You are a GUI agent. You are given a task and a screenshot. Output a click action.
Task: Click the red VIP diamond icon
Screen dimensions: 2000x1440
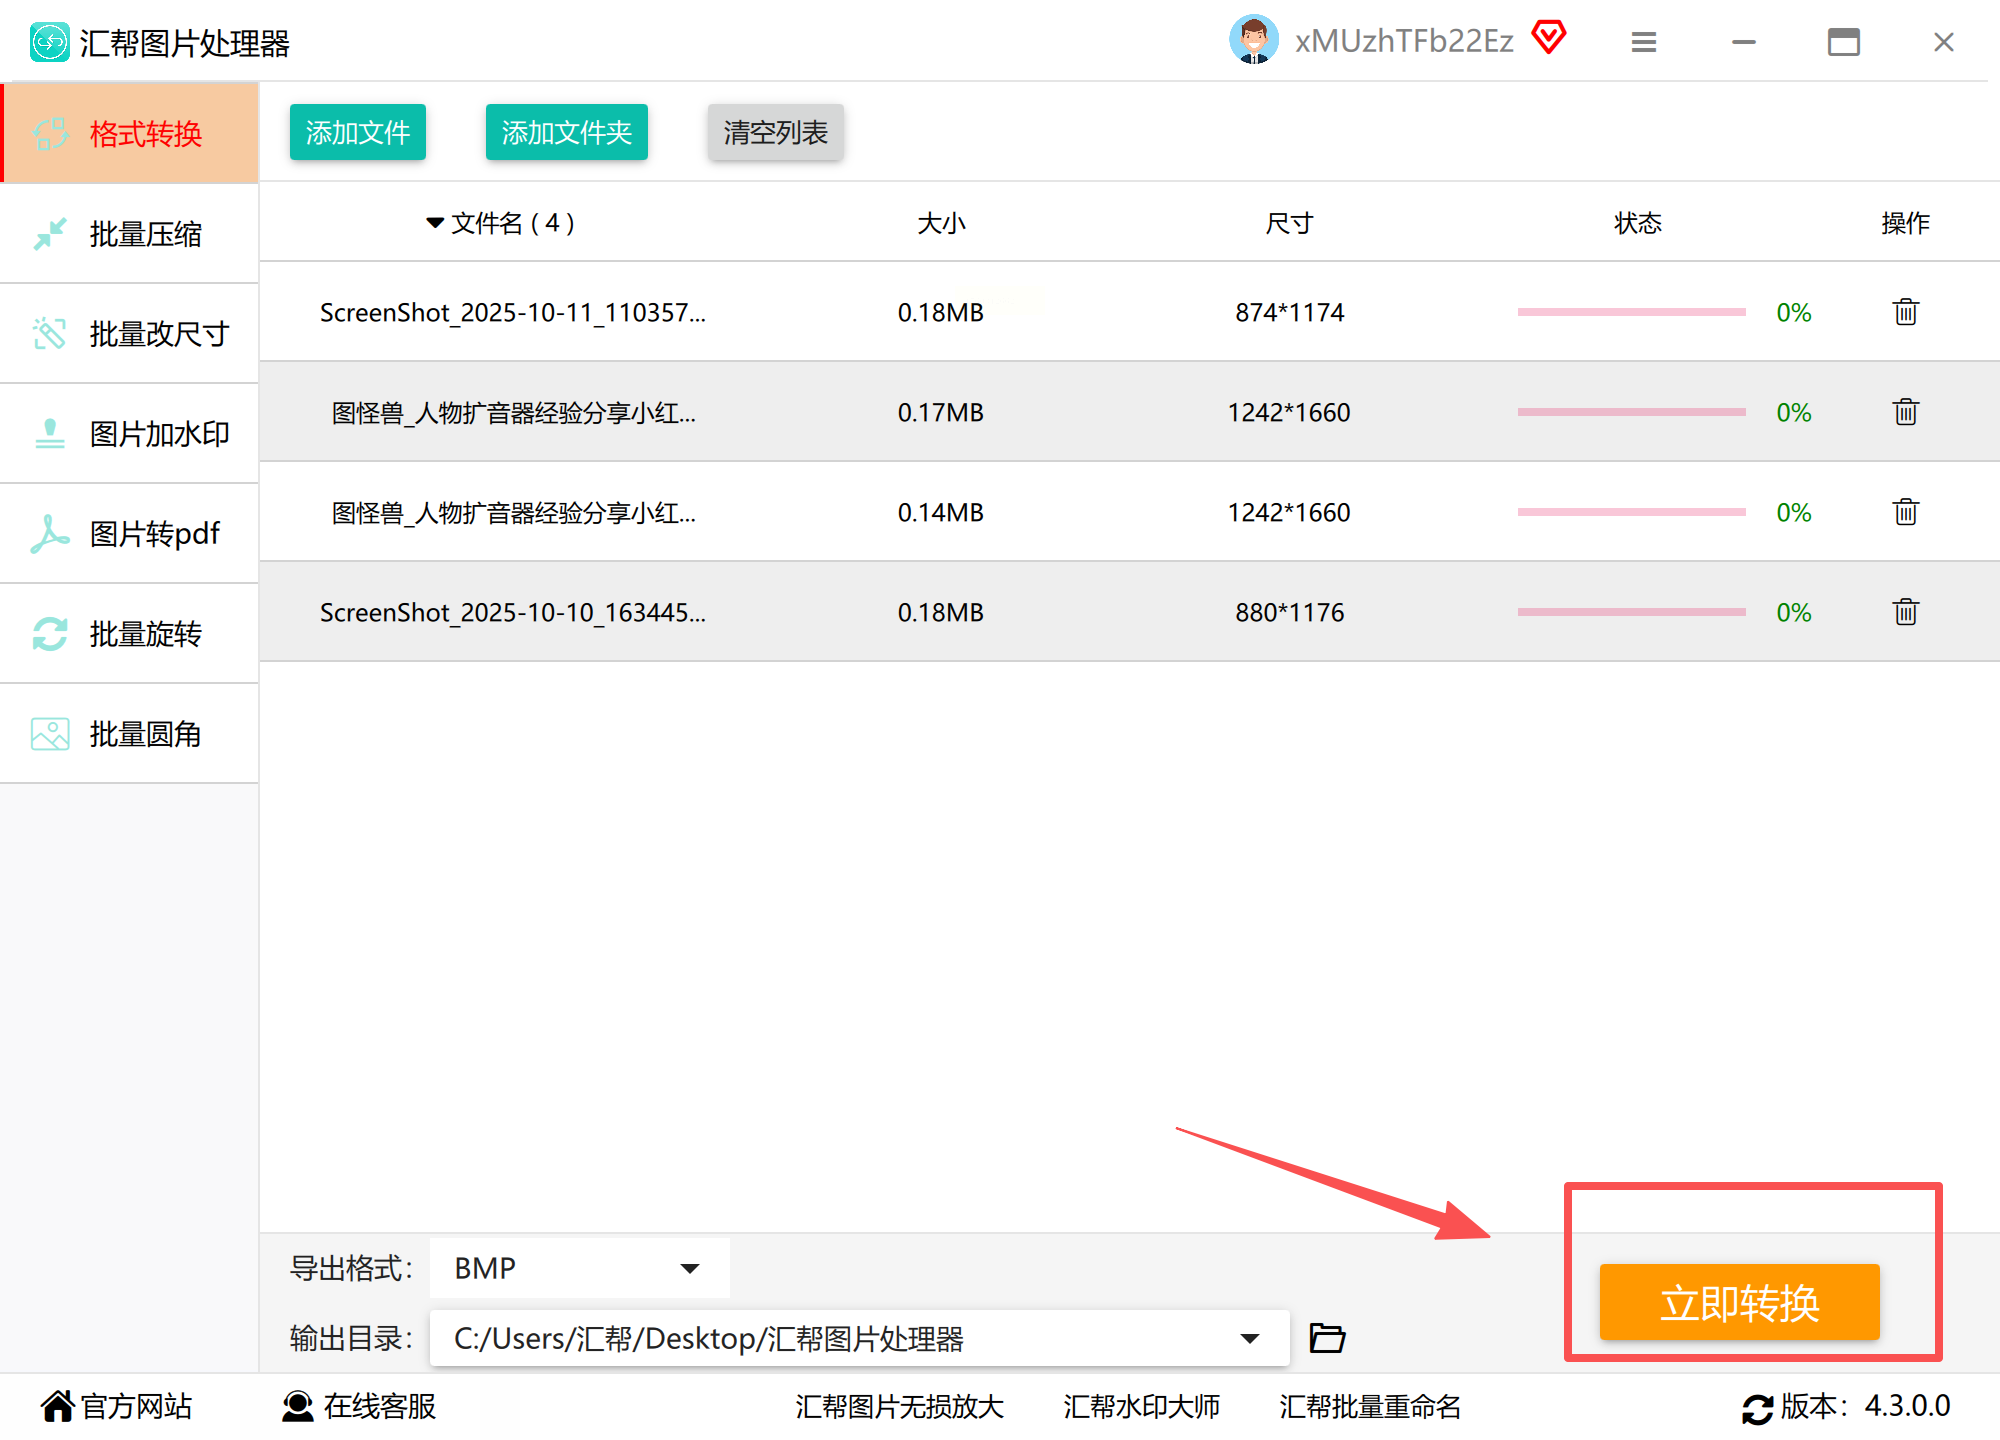1549,38
